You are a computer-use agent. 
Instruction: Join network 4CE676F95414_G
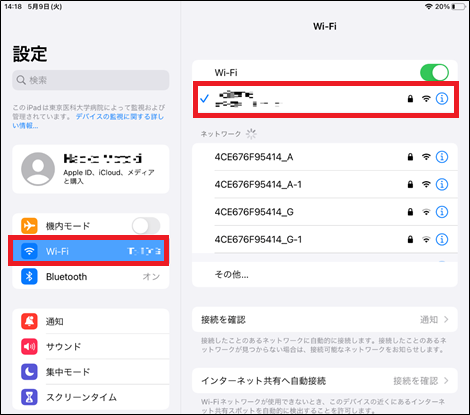click(x=325, y=212)
